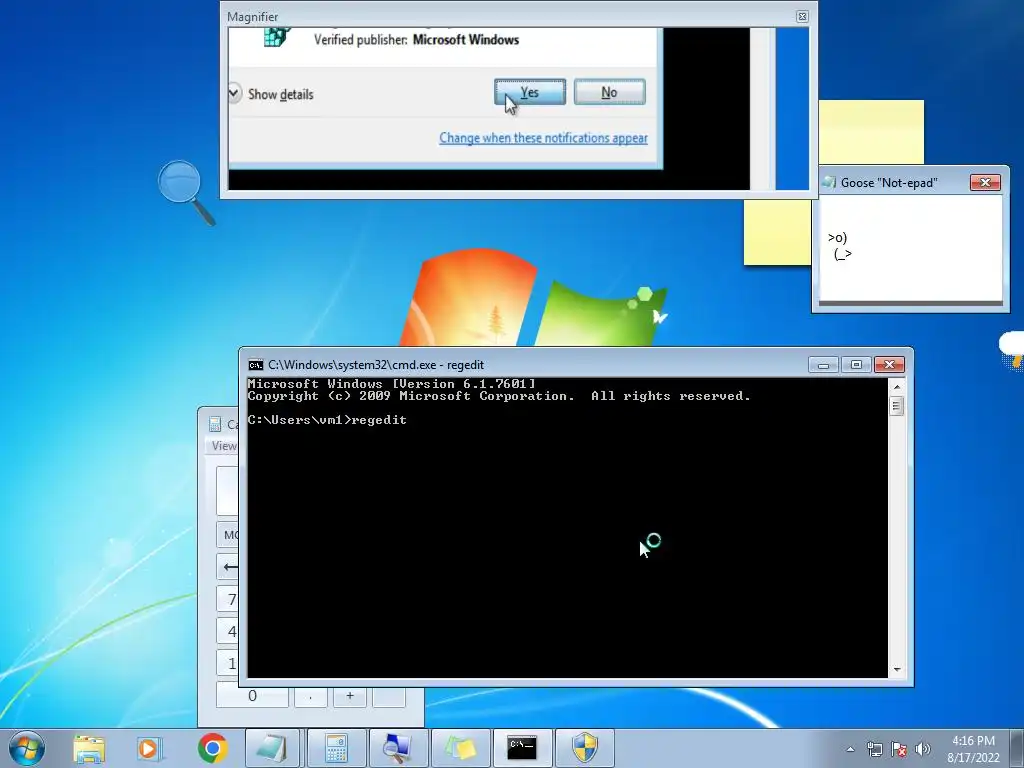Switch to the cmd.exe taskbar item

[x=522, y=748]
